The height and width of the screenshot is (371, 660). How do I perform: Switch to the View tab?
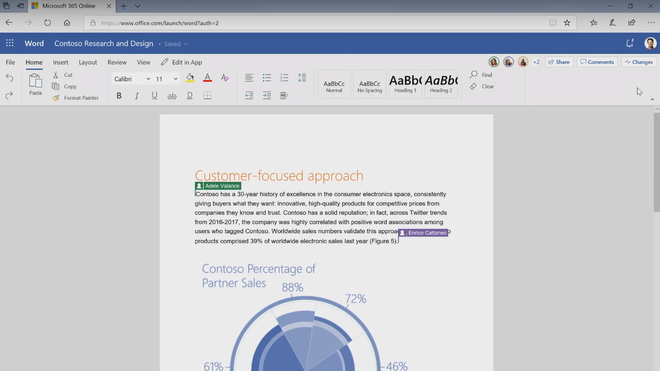pyautogui.click(x=143, y=62)
